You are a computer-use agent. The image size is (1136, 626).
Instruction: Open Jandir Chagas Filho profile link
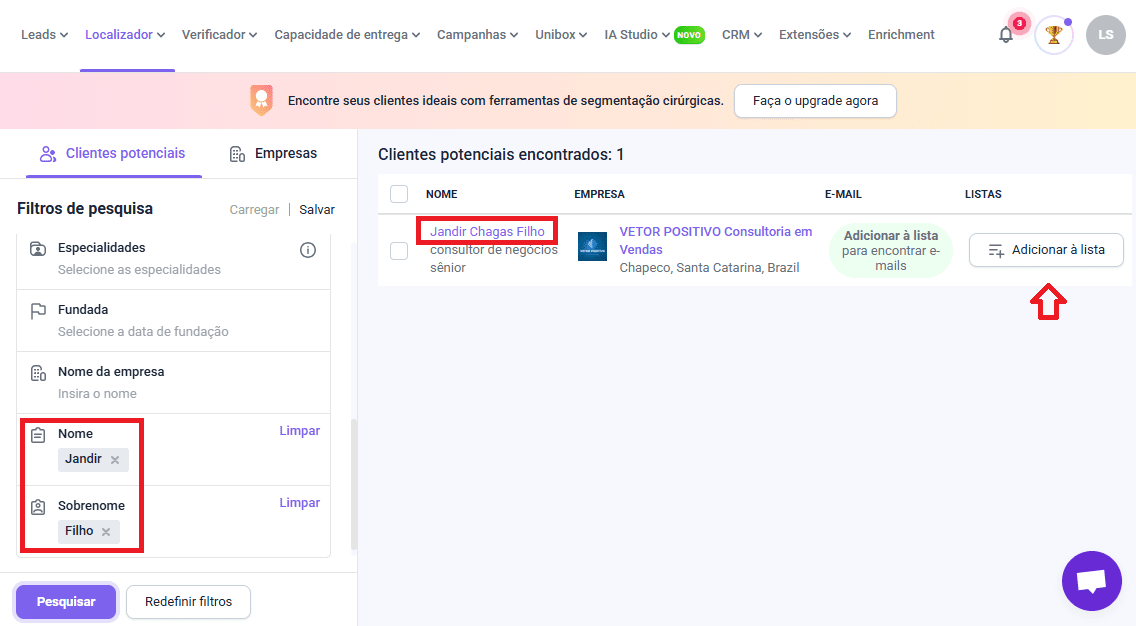(487, 231)
